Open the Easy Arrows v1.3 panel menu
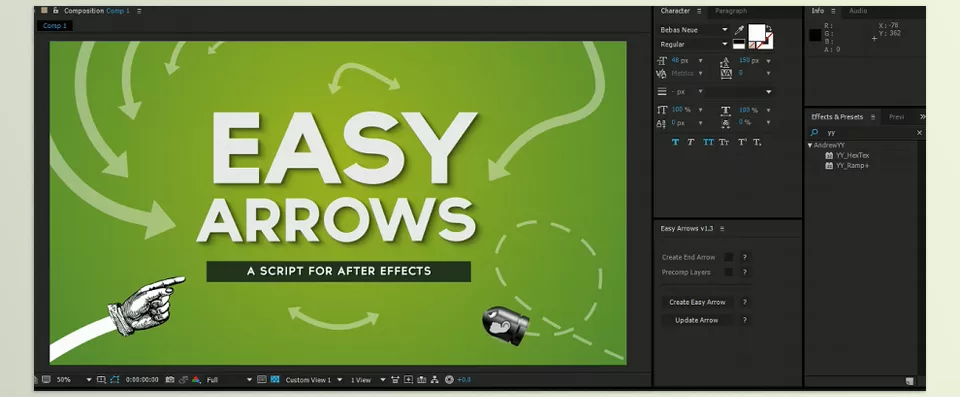960x397 pixels. click(722, 229)
